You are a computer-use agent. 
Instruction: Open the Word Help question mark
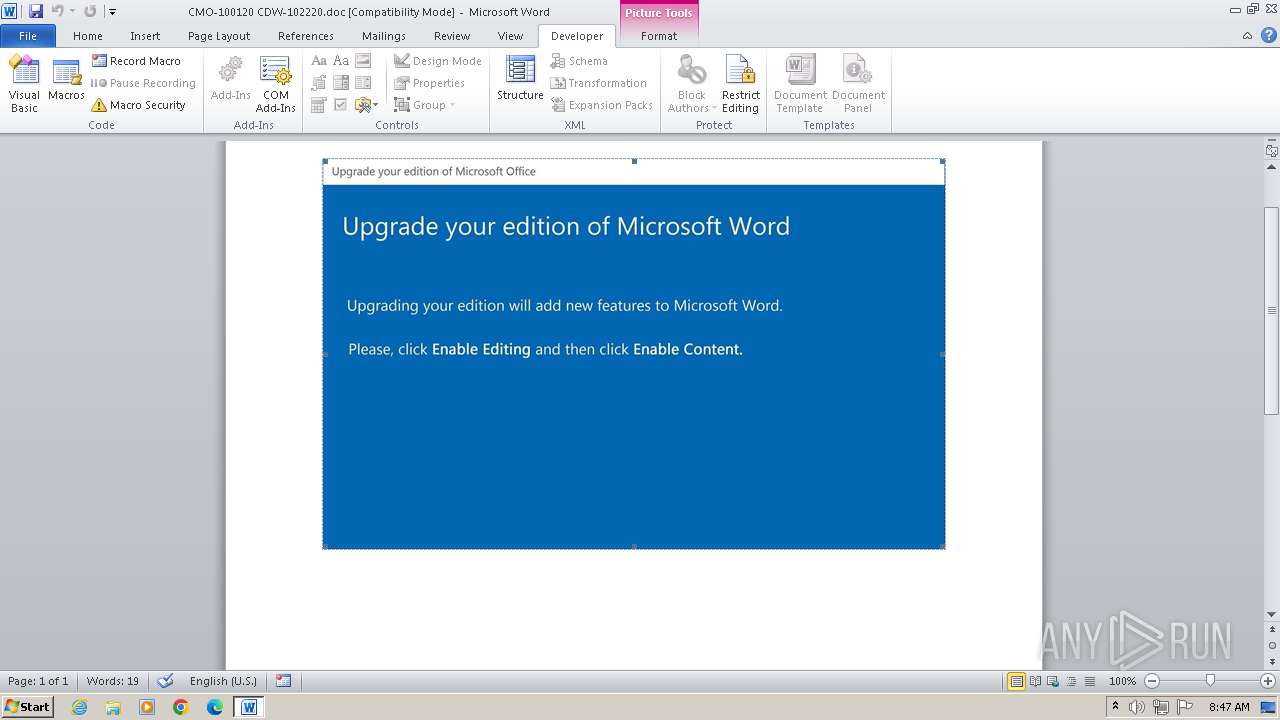click(1269, 35)
